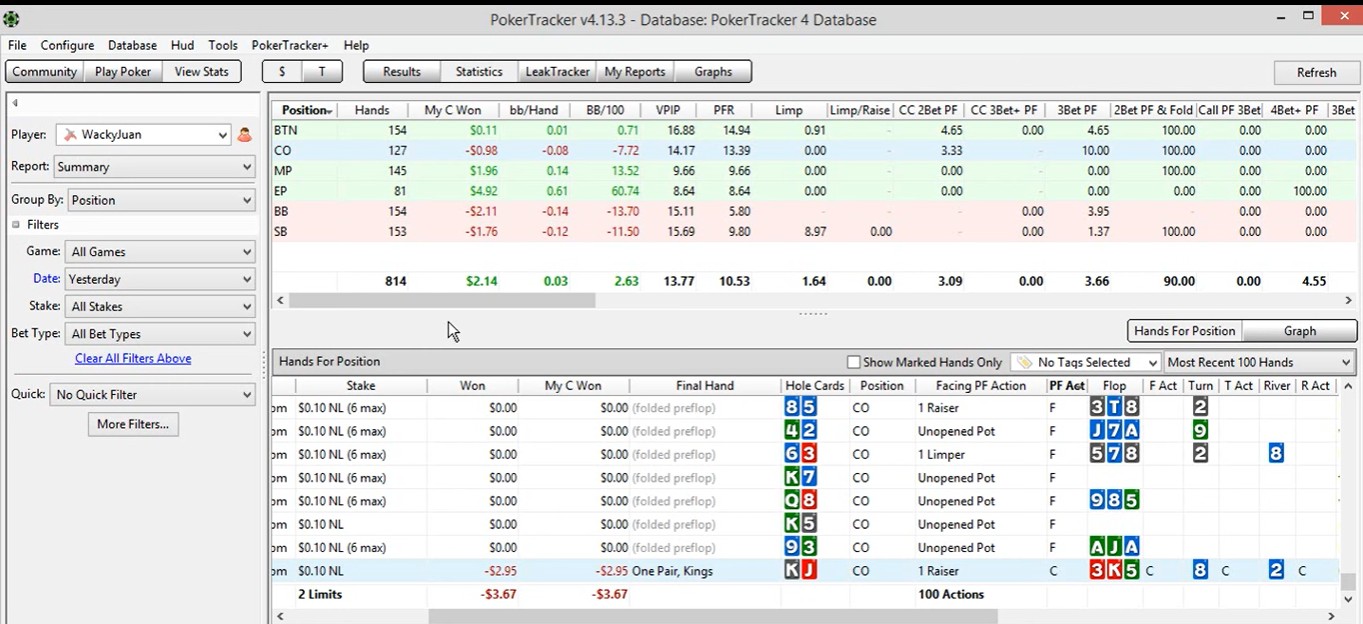This screenshot has height=624, width=1363.
Task: Click the stats table horizontal scrollbar
Action: 442,300
